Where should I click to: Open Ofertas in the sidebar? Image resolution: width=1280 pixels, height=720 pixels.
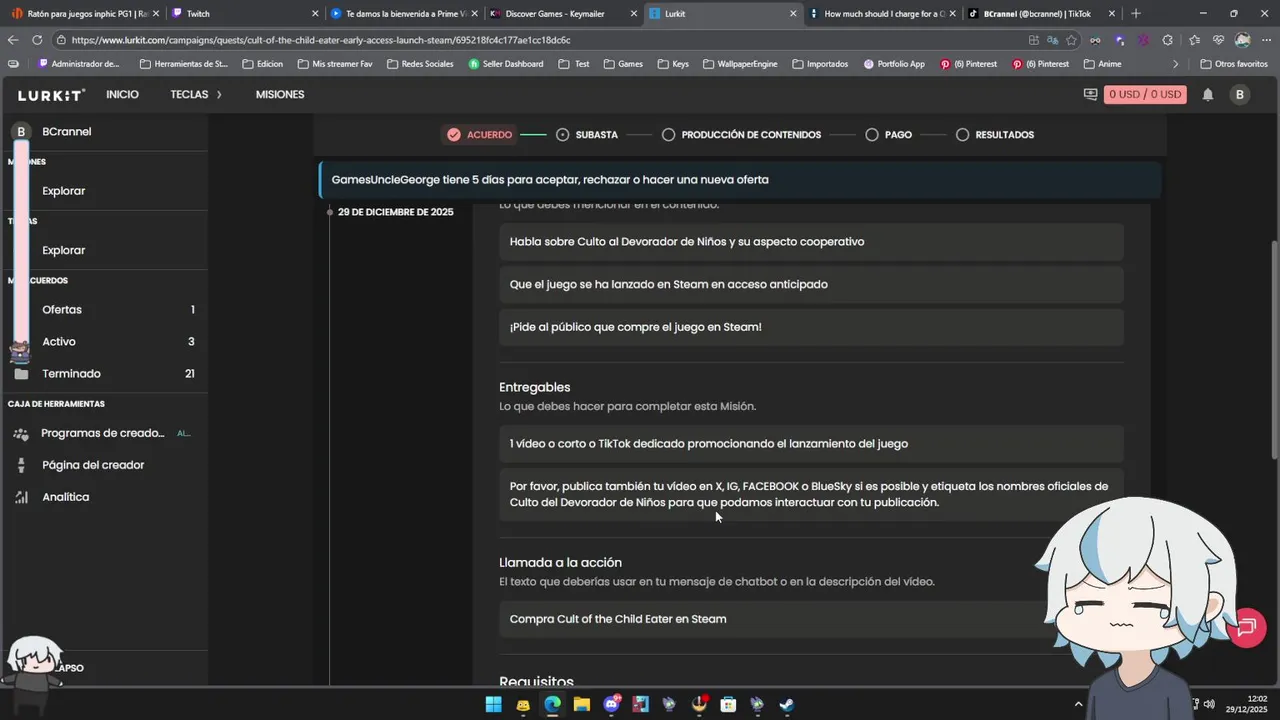click(104, 310)
